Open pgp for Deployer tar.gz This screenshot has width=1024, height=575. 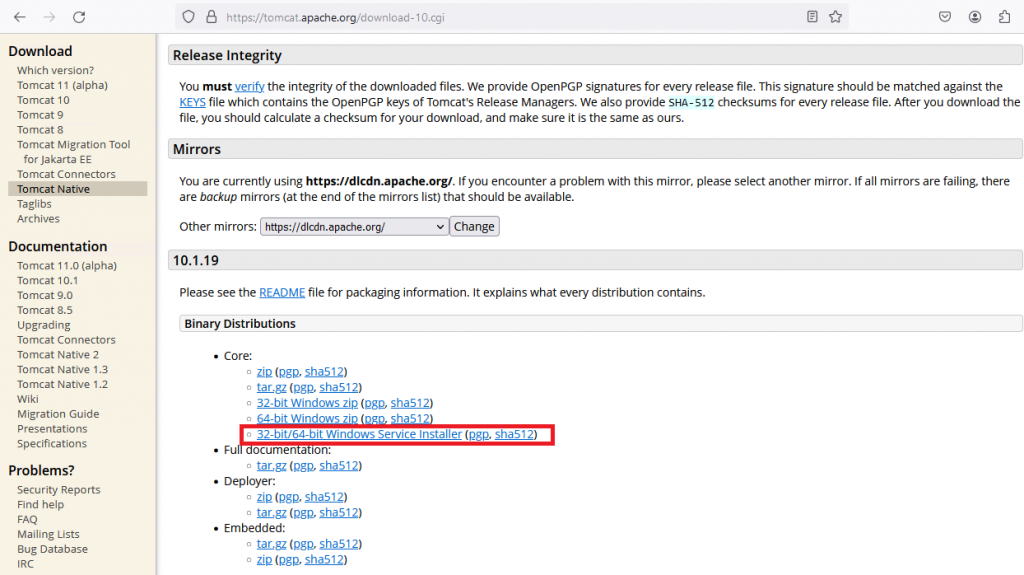coord(303,513)
